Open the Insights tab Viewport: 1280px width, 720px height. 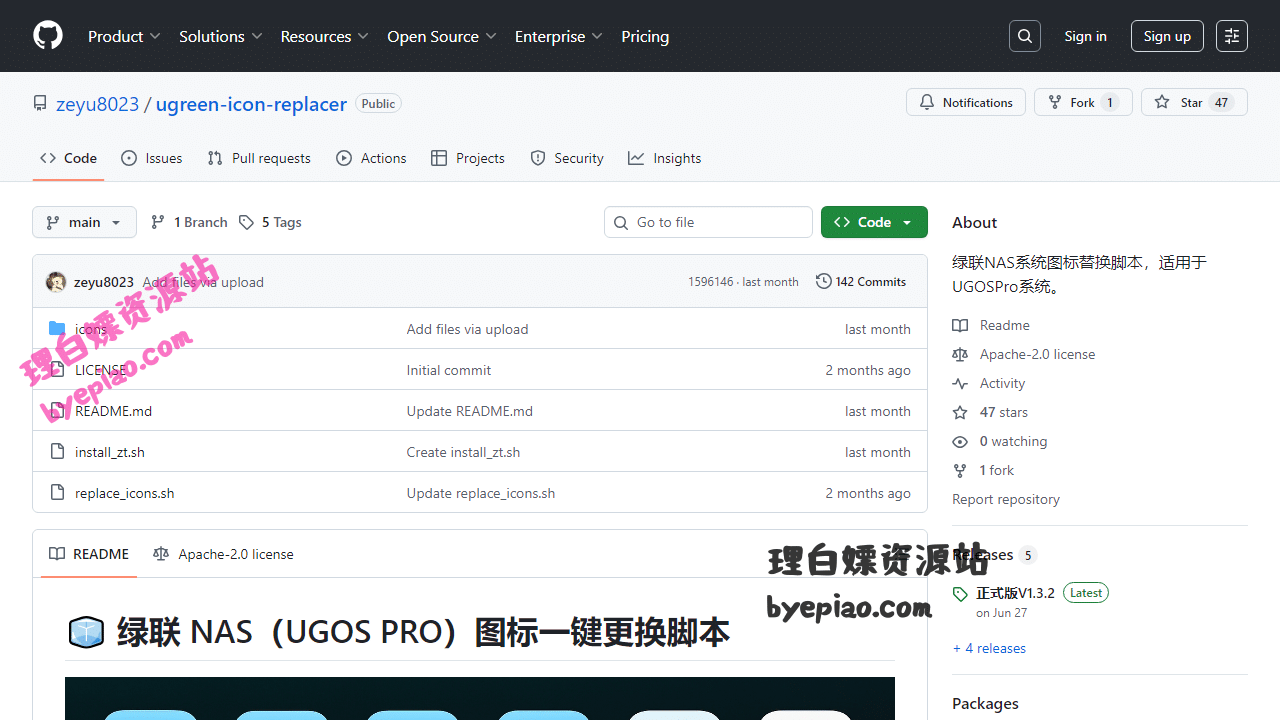(x=665, y=158)
